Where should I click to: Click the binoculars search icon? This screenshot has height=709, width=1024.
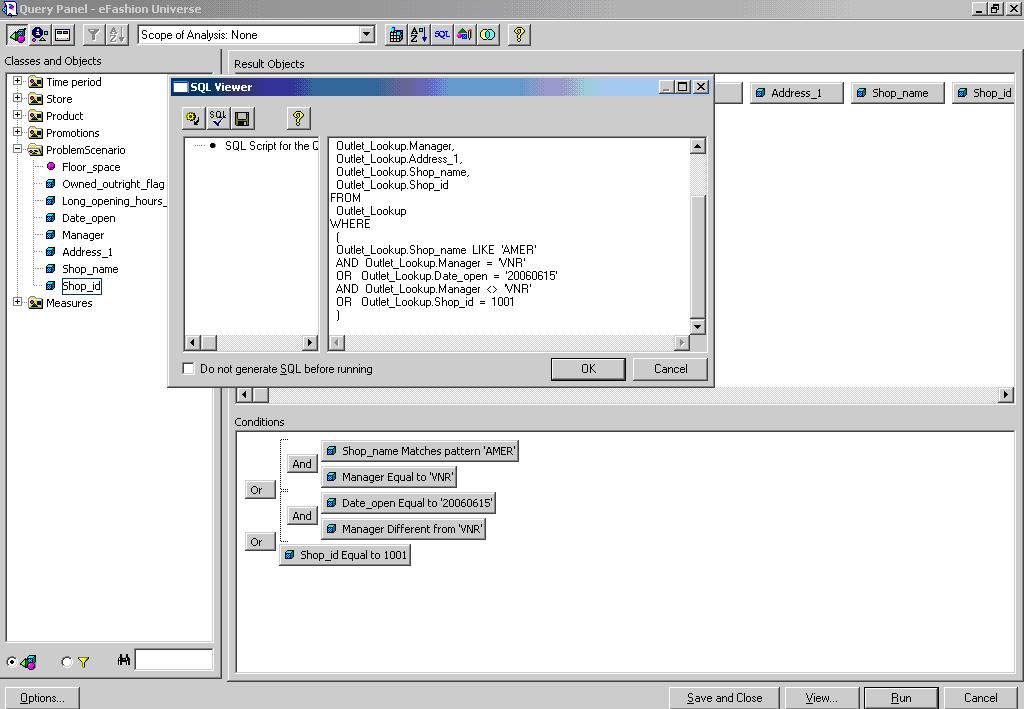click(x=124, y=660)
